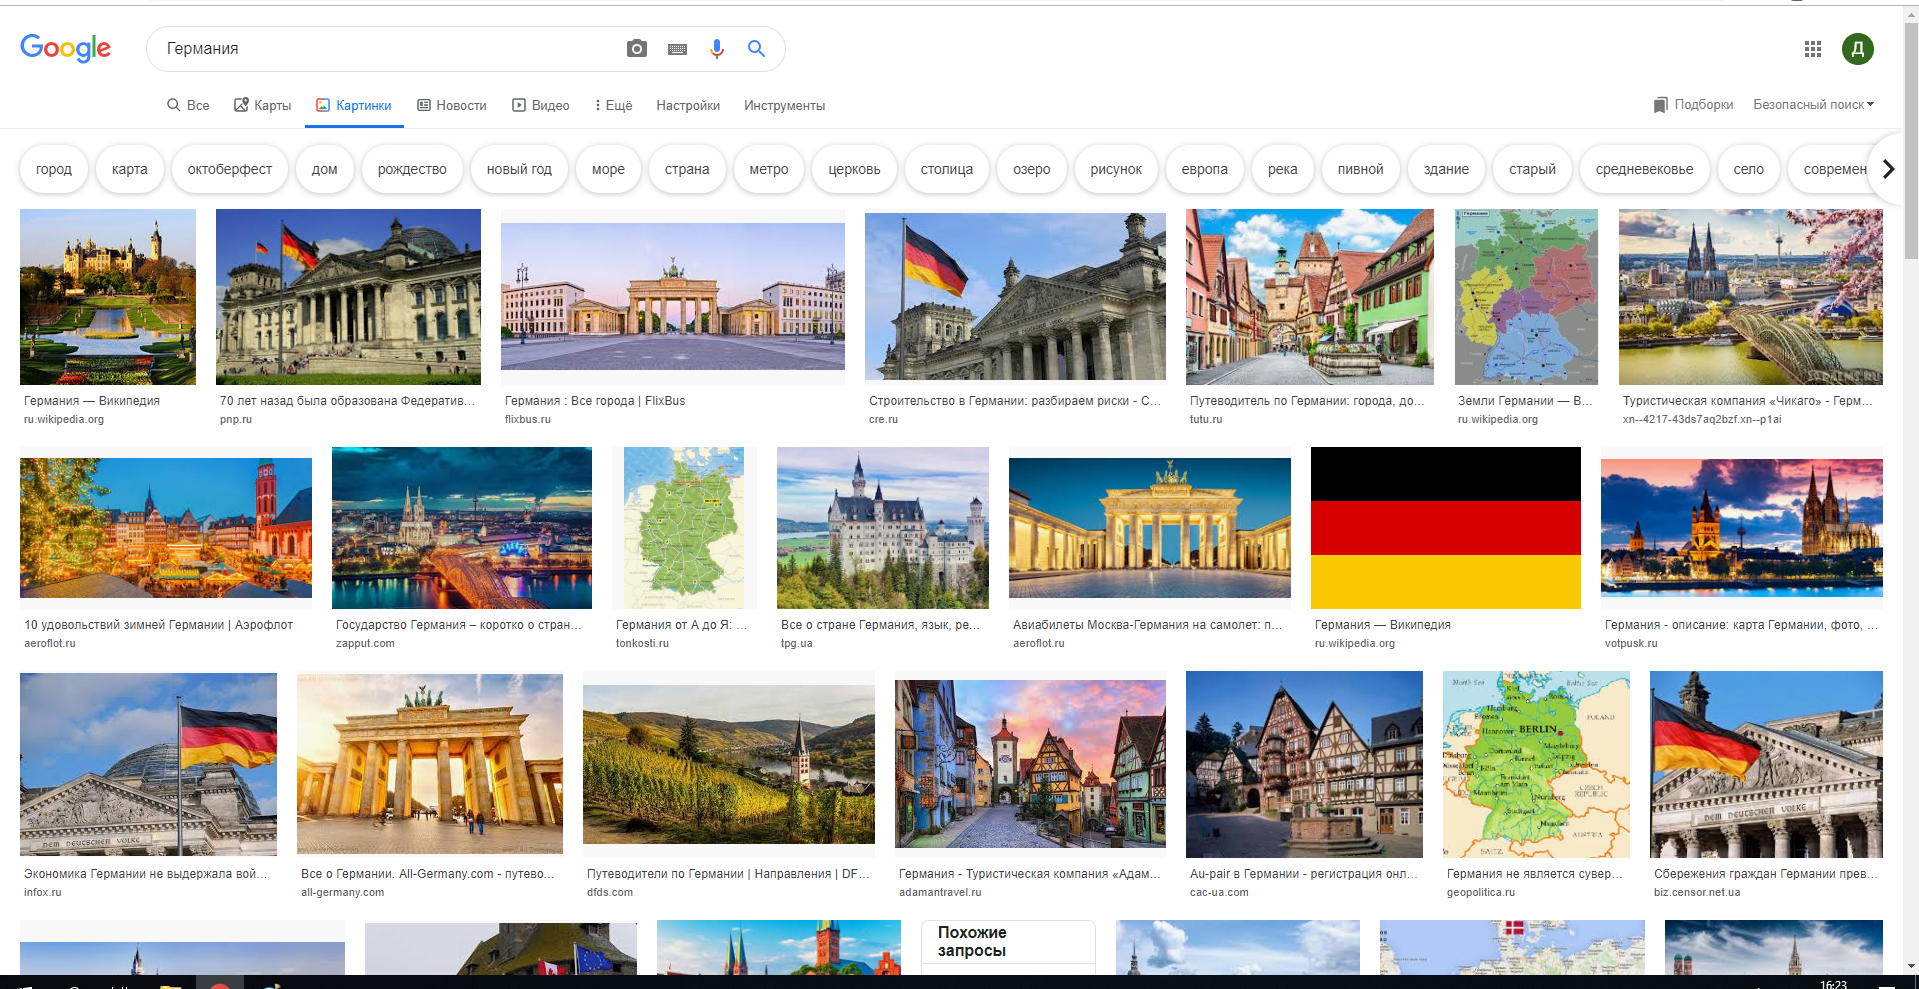Image resolution: width=1919 pixels, height=989 pixels.
Task: Select the октоберфест filter chip
Action: tap(230, 169)
